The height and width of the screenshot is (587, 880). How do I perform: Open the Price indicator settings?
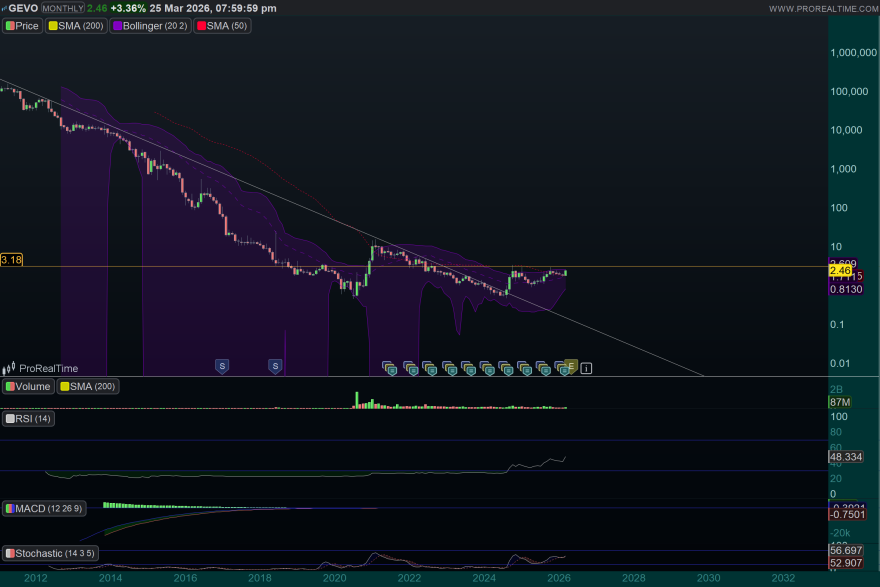tap(23, 26)
